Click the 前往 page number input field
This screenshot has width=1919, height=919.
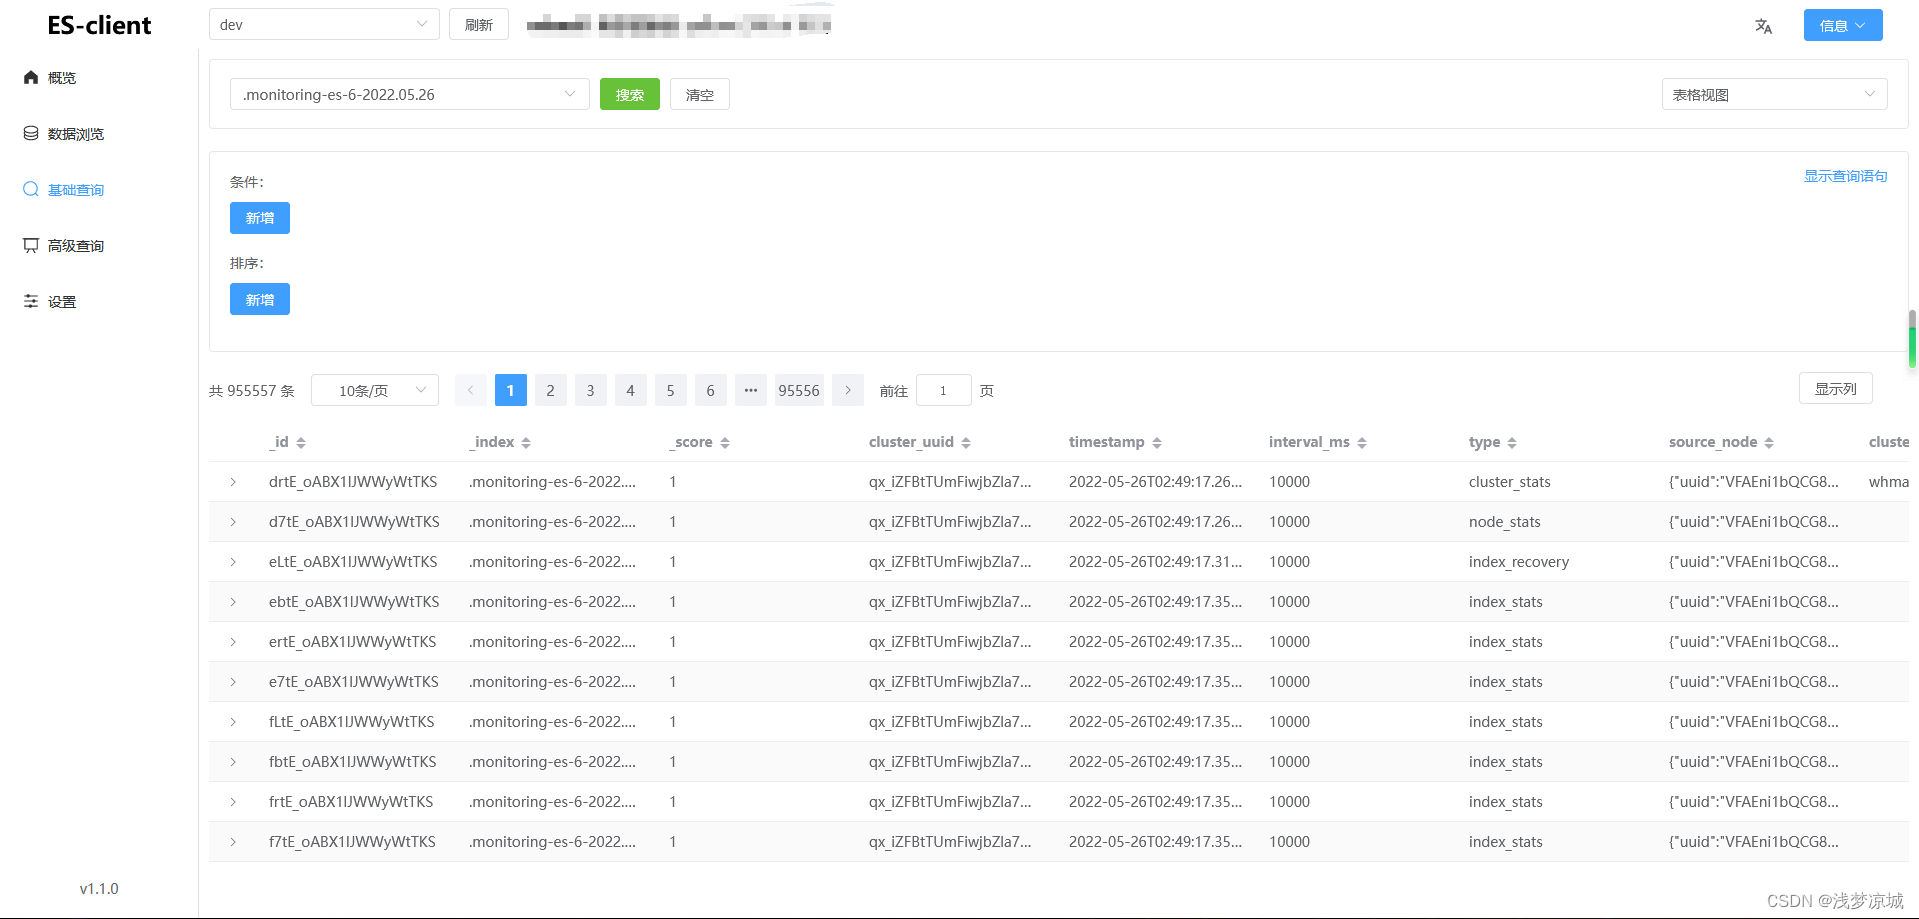click(942, 390)
